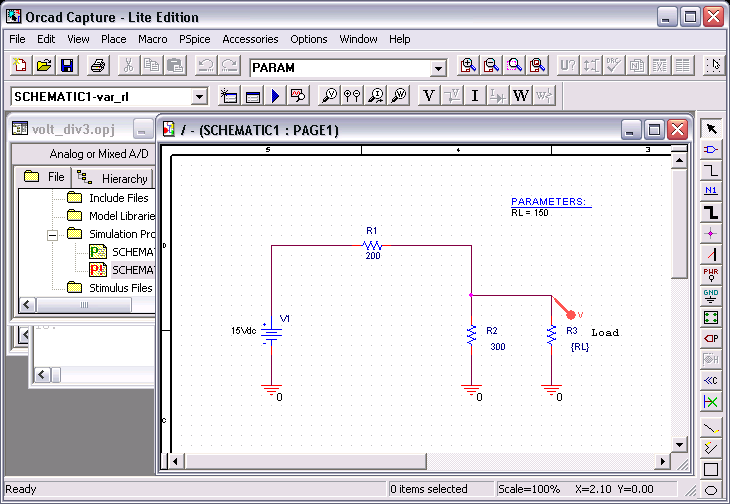Toggle bias voltage display V button
The height and width of the screenshot is (504, 730).
429,96
